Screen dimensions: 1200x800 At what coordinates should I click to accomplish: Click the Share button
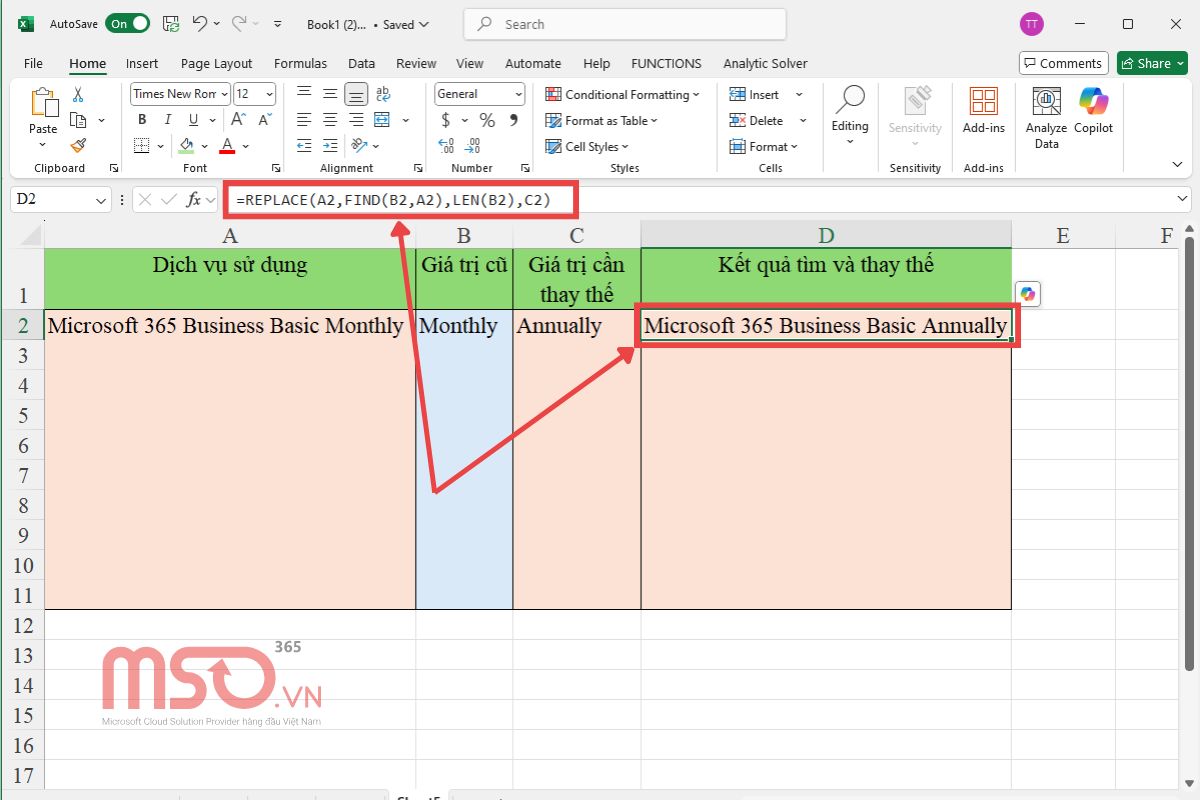1152,63
